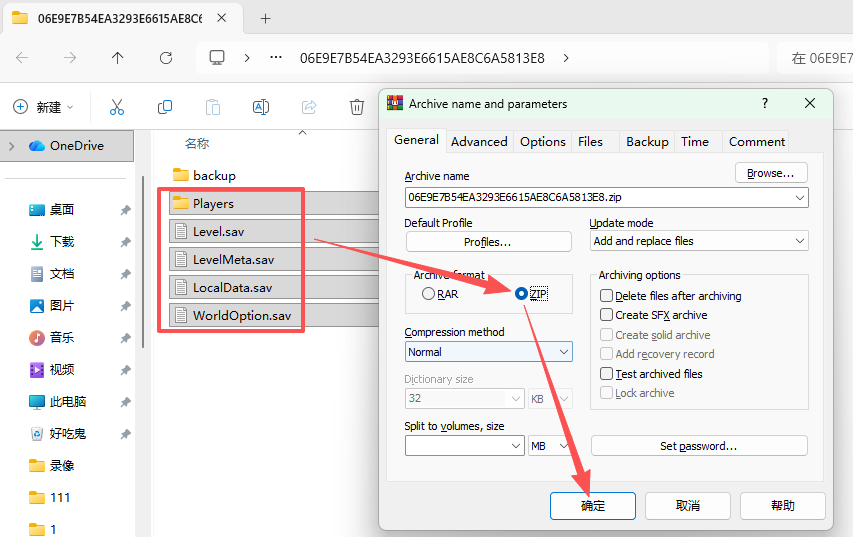Open the Update mode dropdown

699,241
